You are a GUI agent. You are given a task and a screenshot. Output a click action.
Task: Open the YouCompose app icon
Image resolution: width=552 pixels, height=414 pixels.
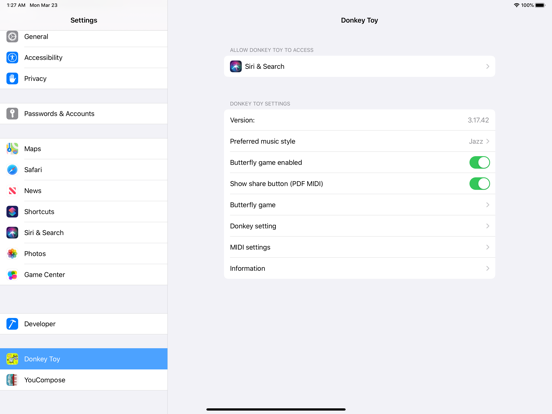12,380
